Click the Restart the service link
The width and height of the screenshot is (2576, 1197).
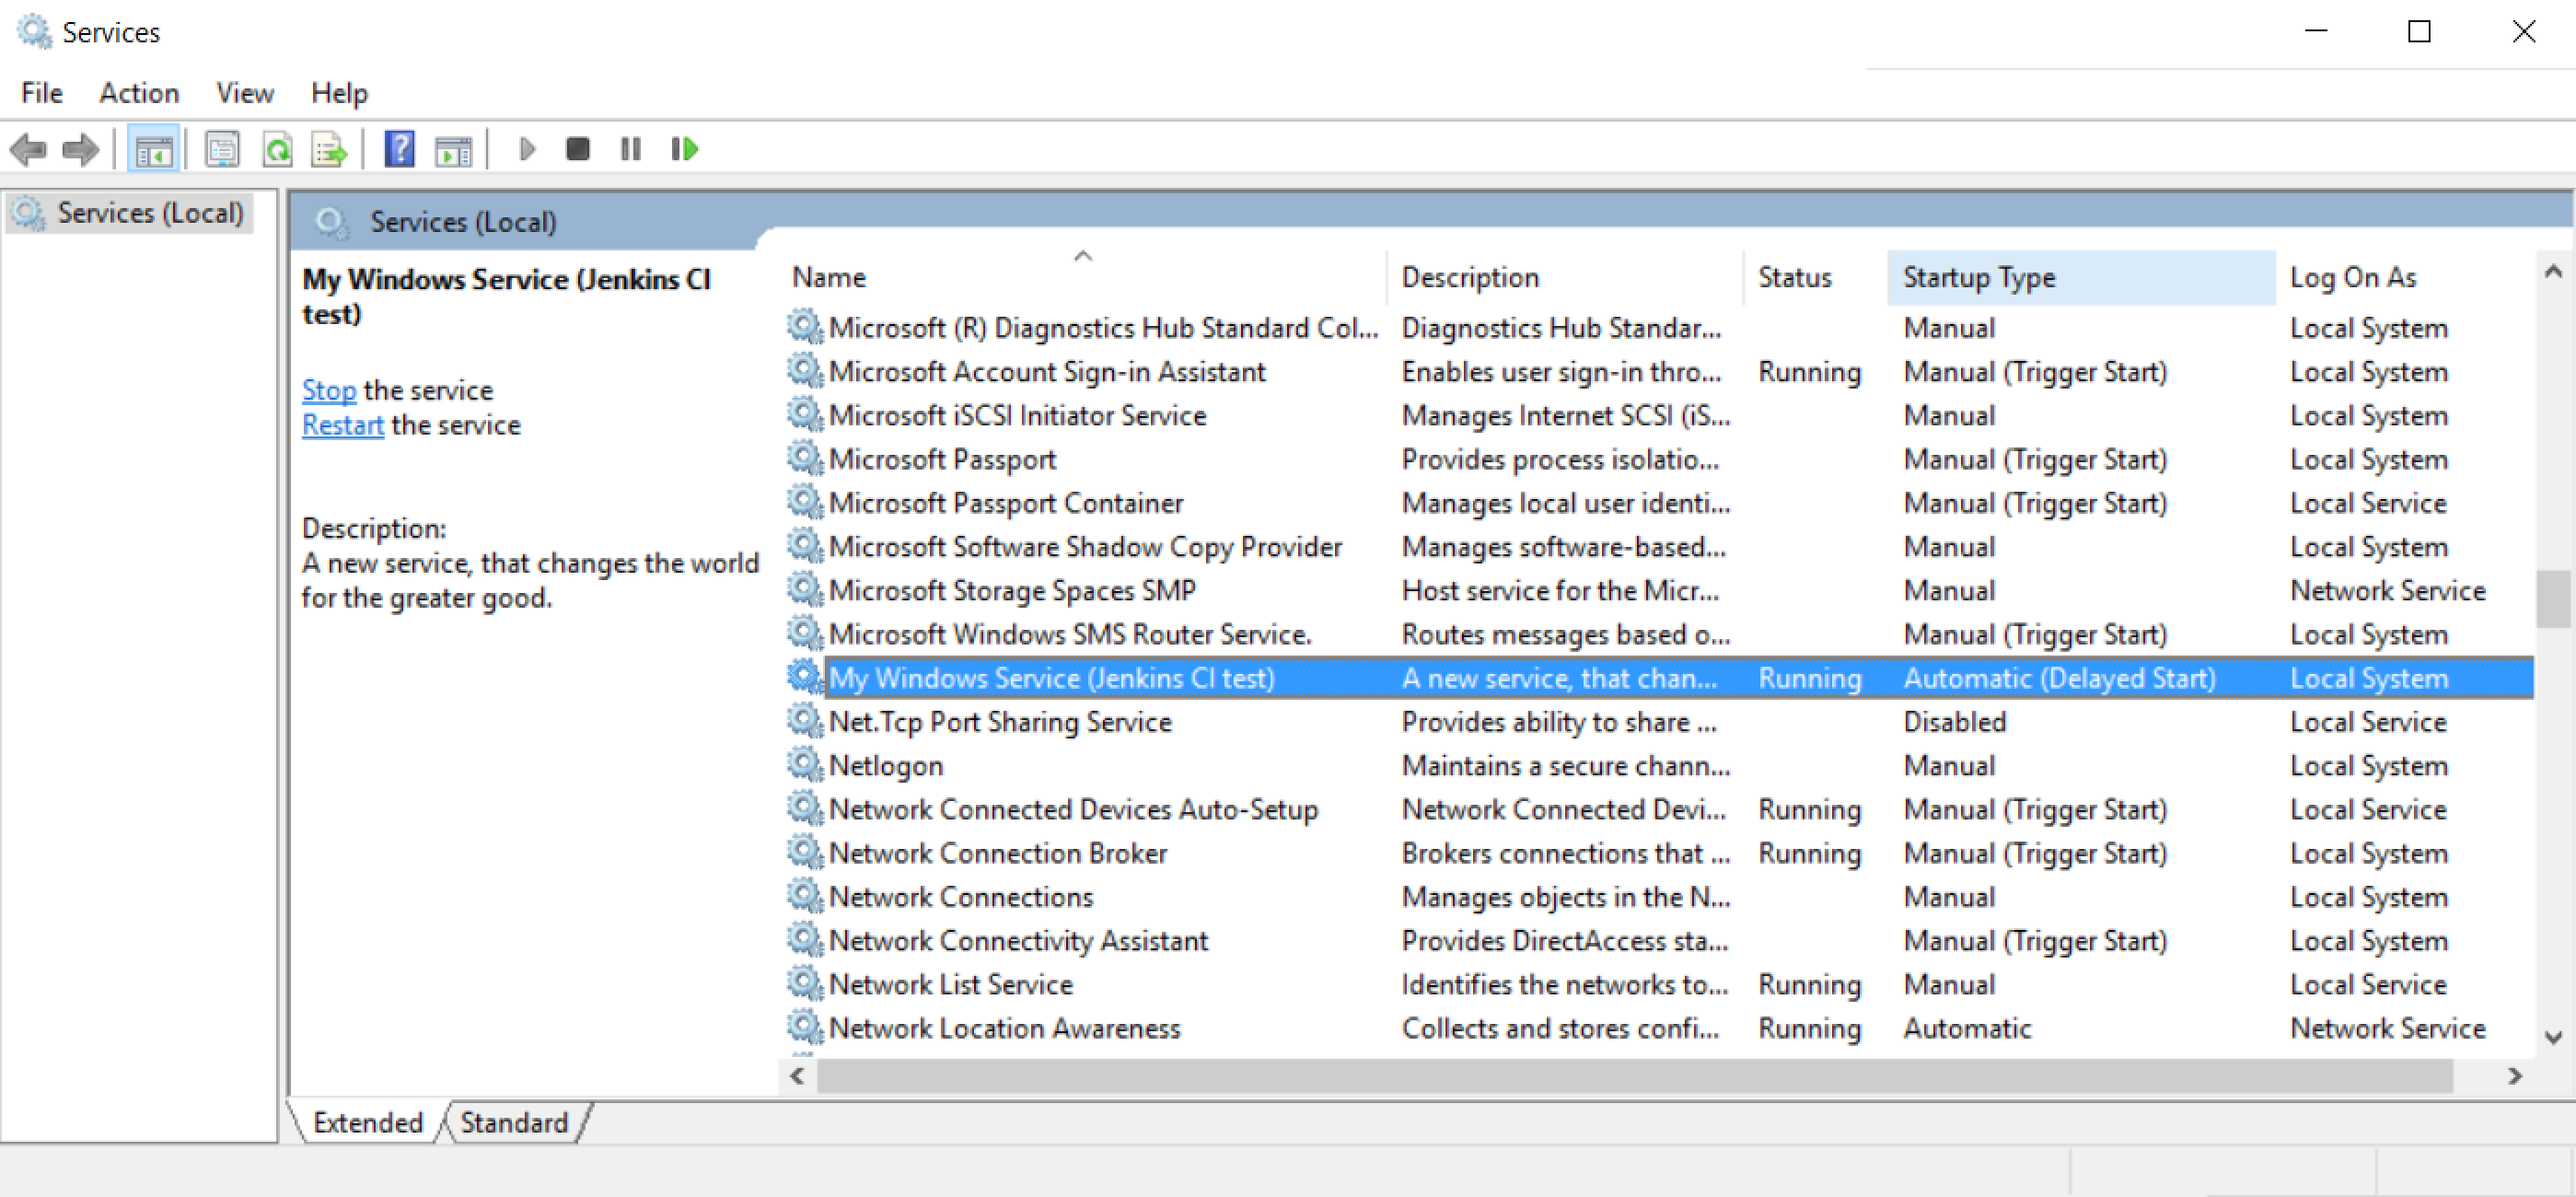pyautogui.click(x=342, y=425)
